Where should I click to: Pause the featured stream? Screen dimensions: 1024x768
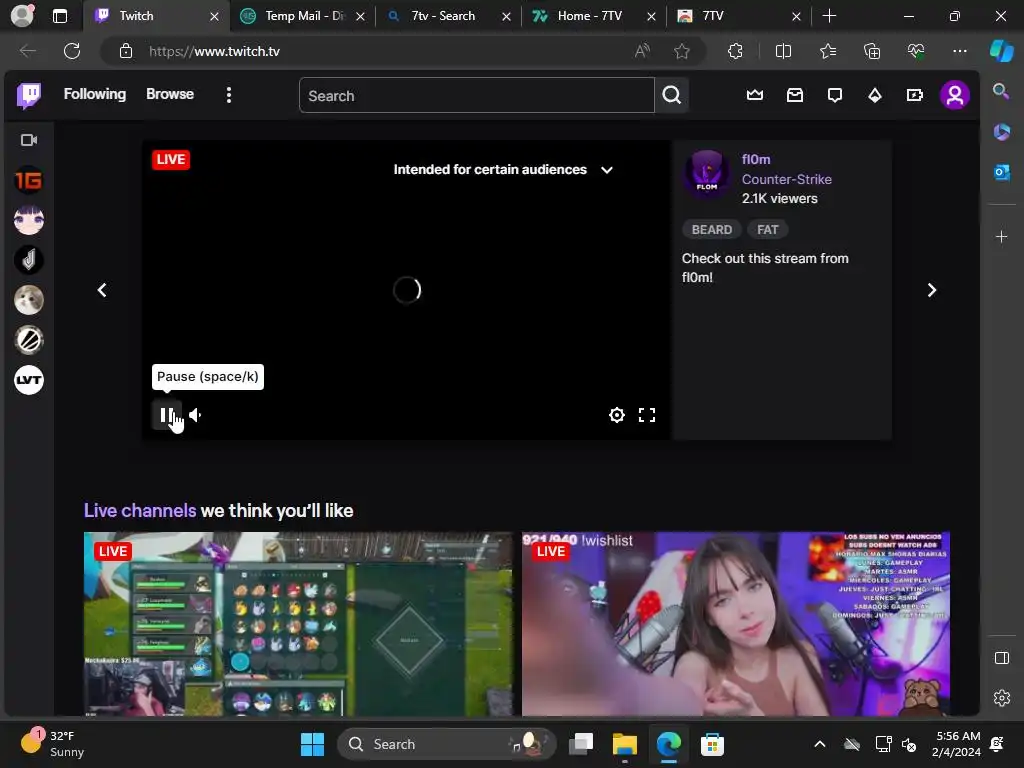pos(167,415)
